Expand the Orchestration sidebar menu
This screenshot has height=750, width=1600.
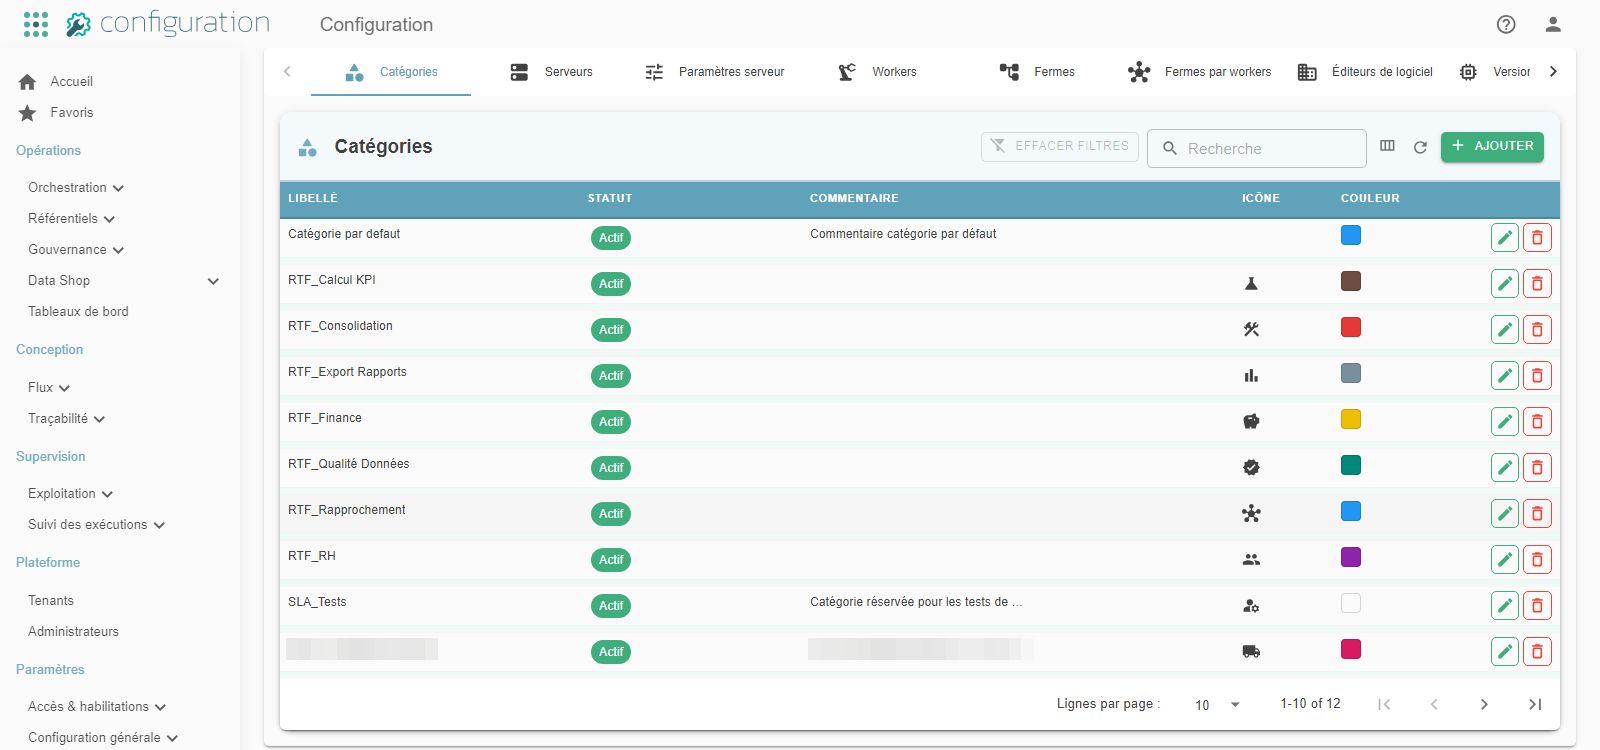pyautogui.click(x=76, y=188)
